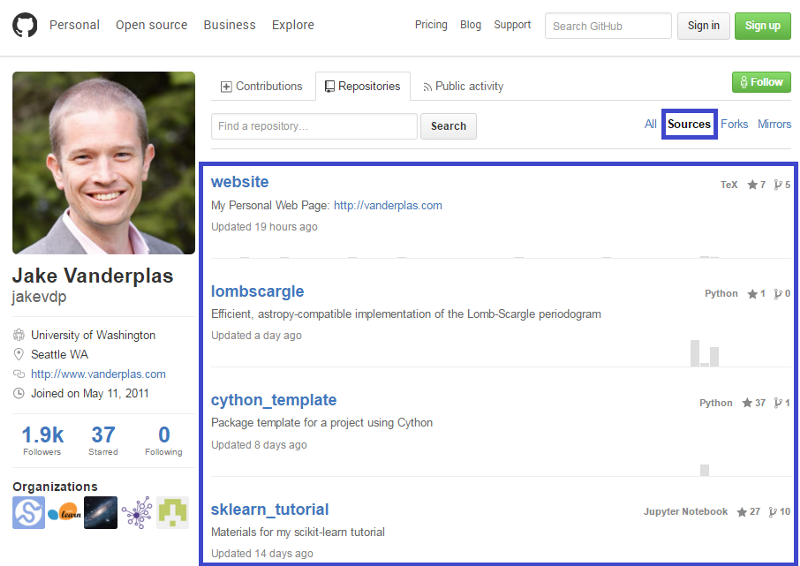View the 37 Starred repositories
The height and width of the screenshot is (566, 800).
click(x=103, y=440)
